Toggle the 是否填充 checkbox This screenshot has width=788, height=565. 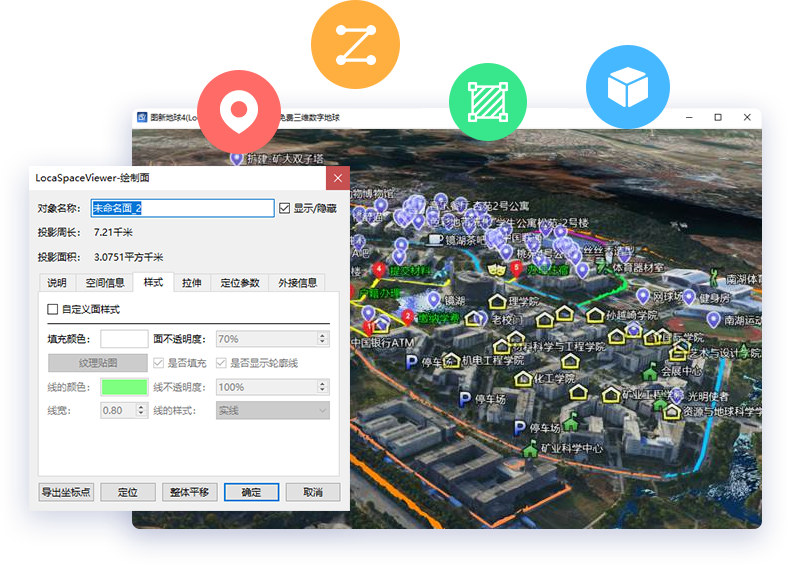[x=159, y=362]
